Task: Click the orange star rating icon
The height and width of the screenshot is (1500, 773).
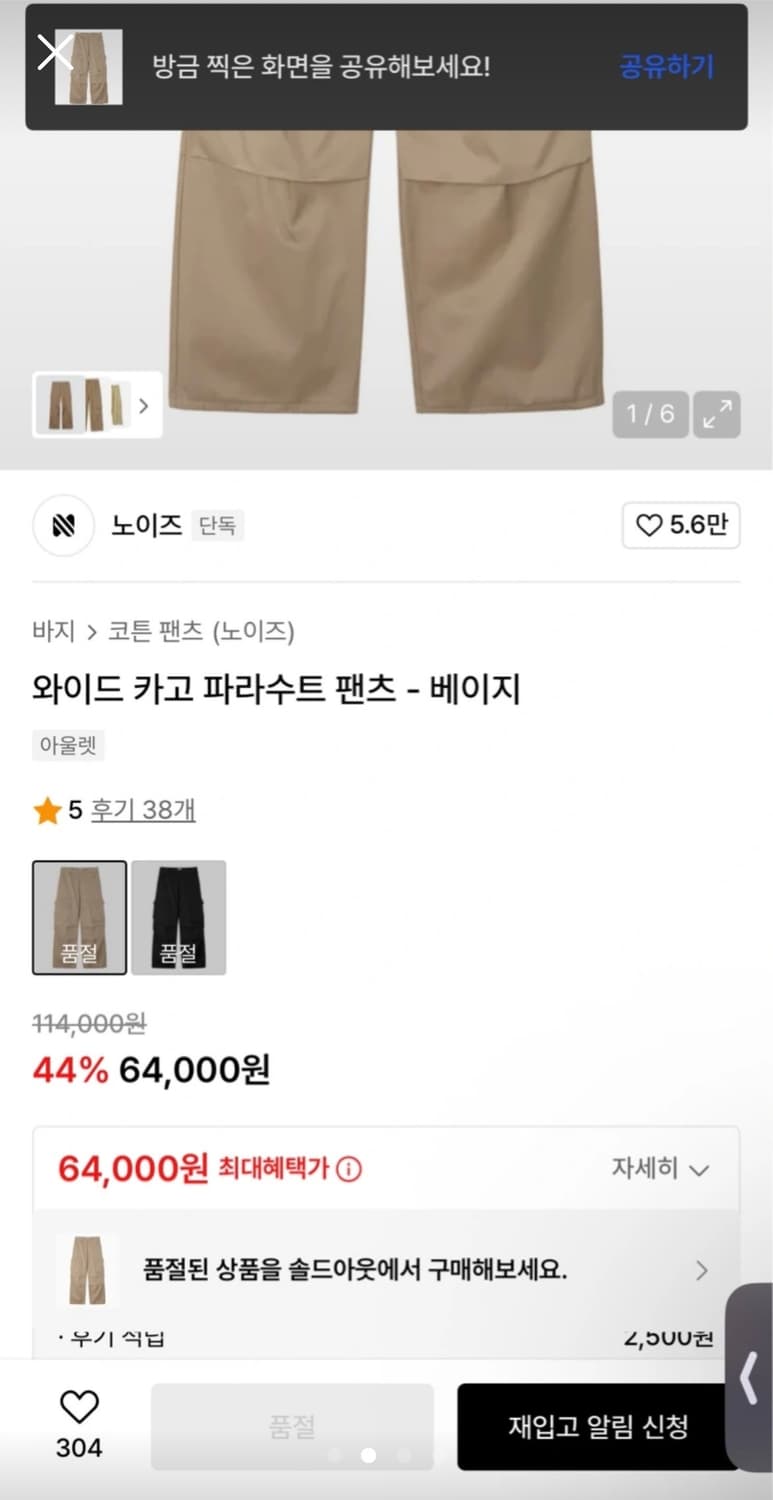Action: tap(47, 811)
